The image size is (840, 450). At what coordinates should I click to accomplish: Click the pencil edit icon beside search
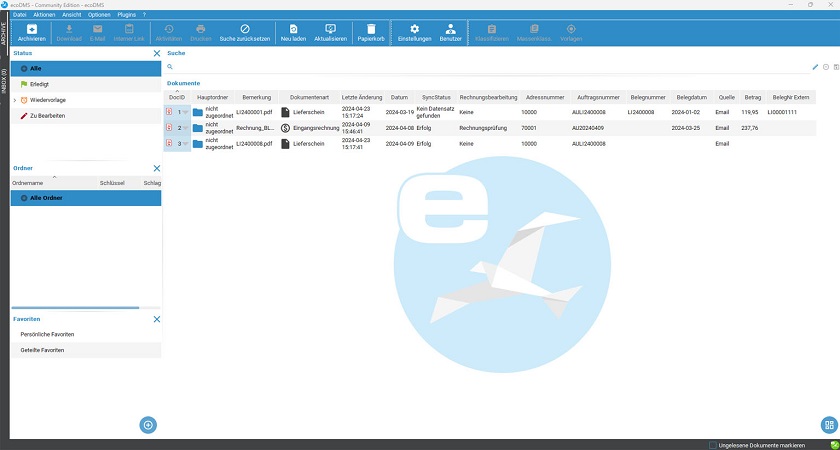tap(815, 67)
